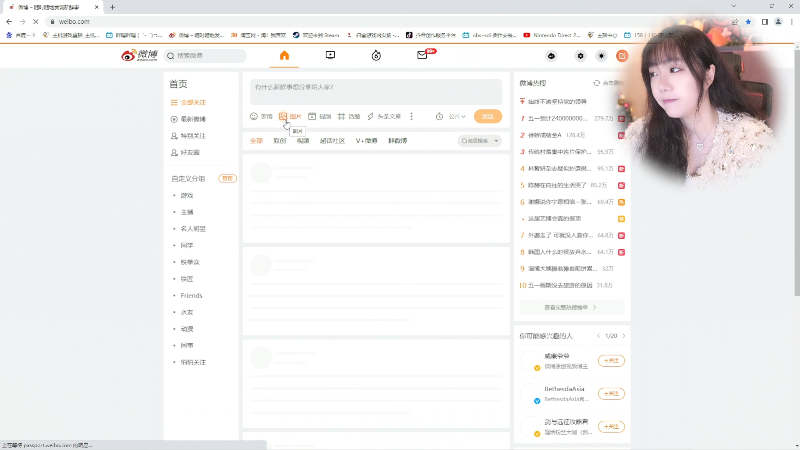
Task: Go to the previous page of suggested people
Action: (598, 336)
